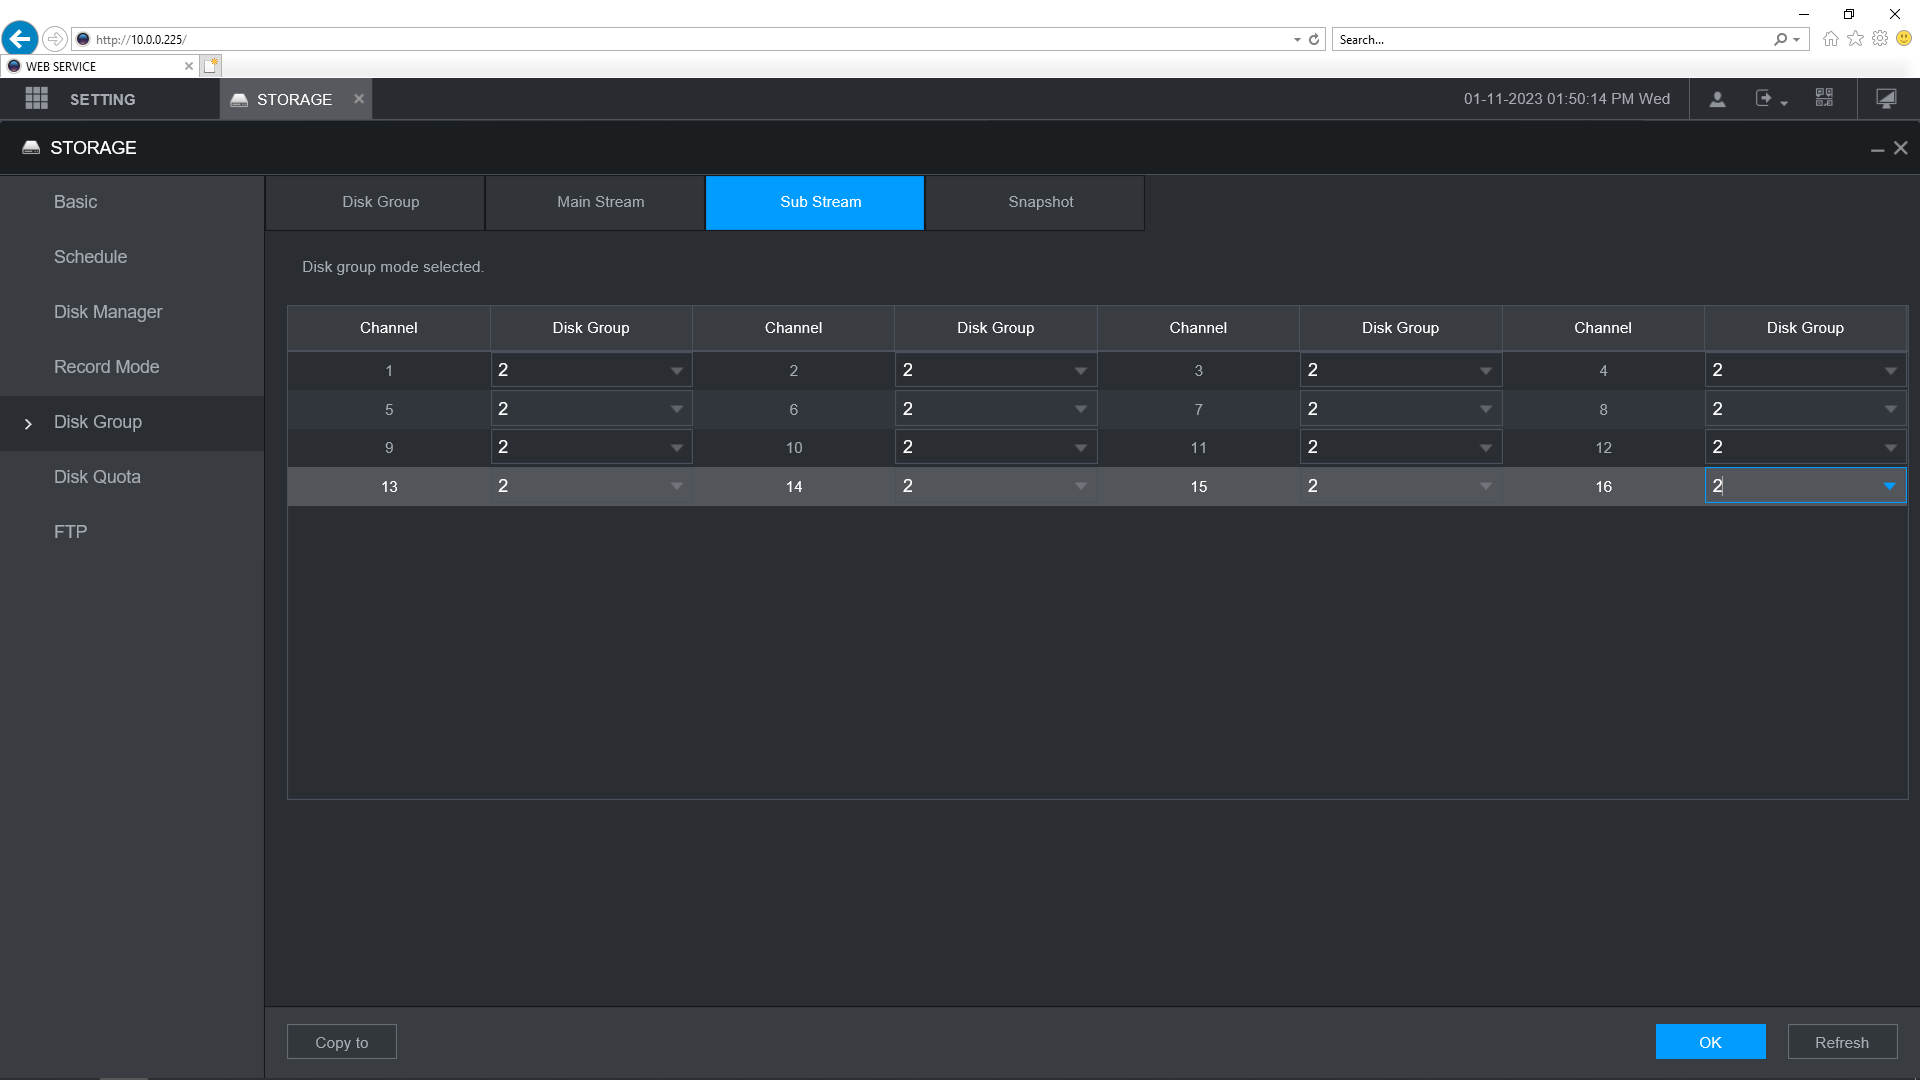Screen dimensions: 1920x1080
Task: Close the STORAGE panel
Action: click(1901, 148)
